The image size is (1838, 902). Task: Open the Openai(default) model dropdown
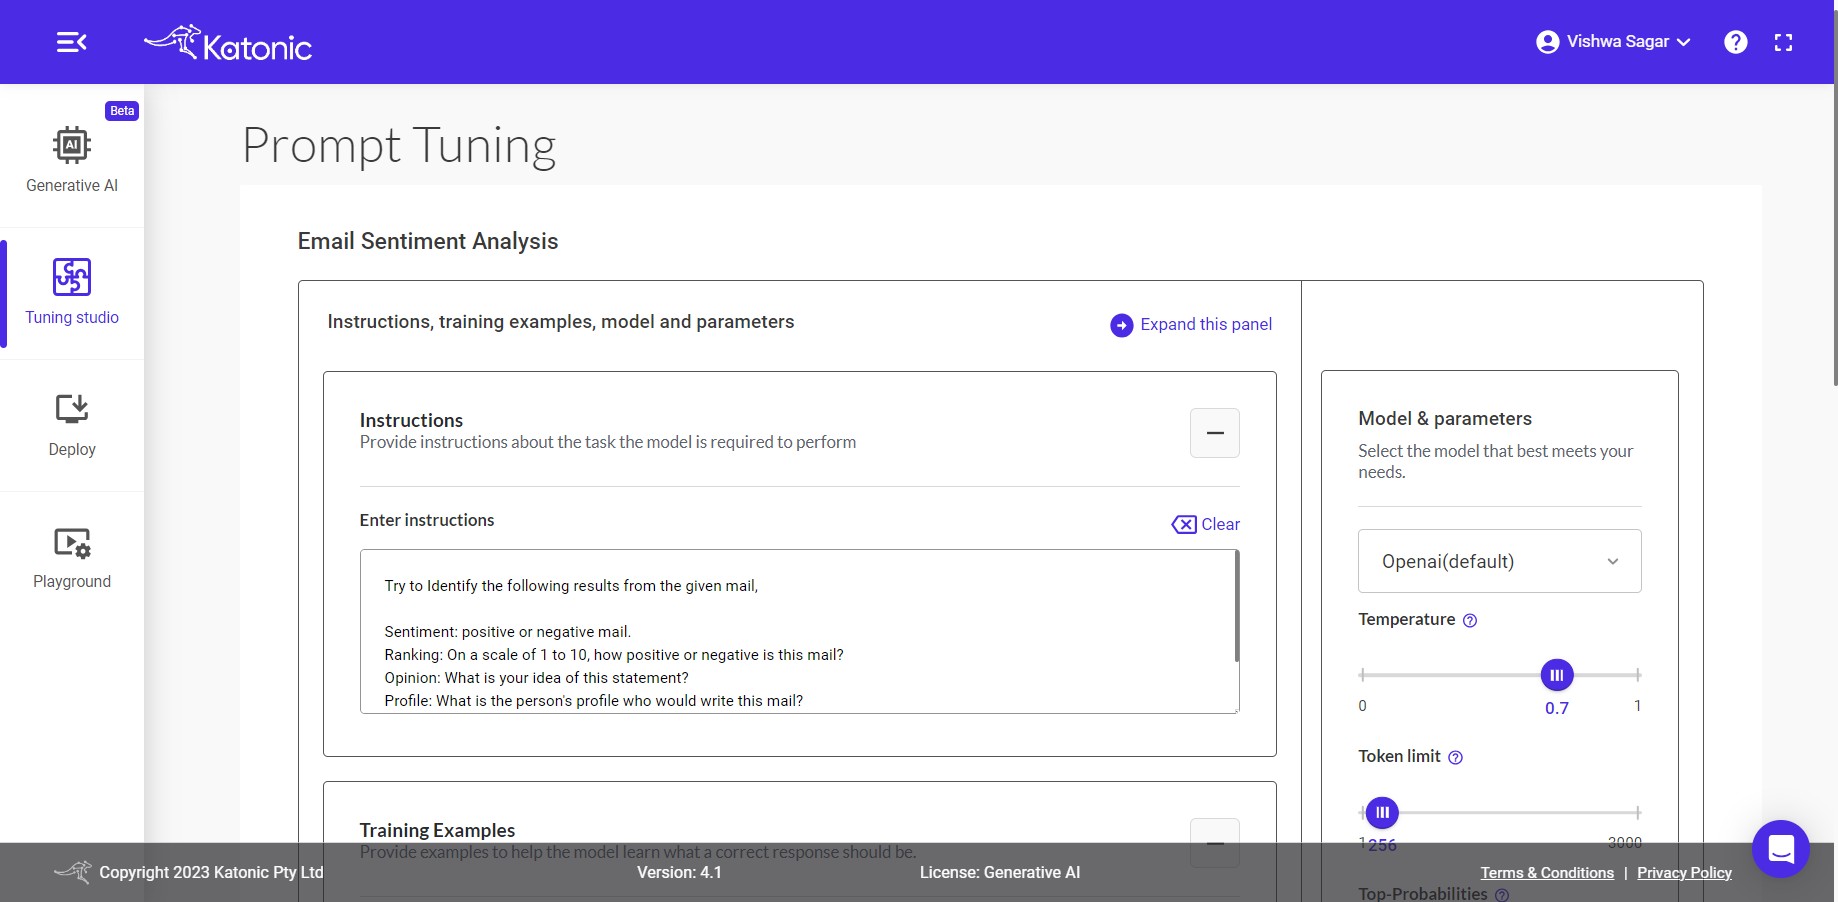pos(1499,561)
